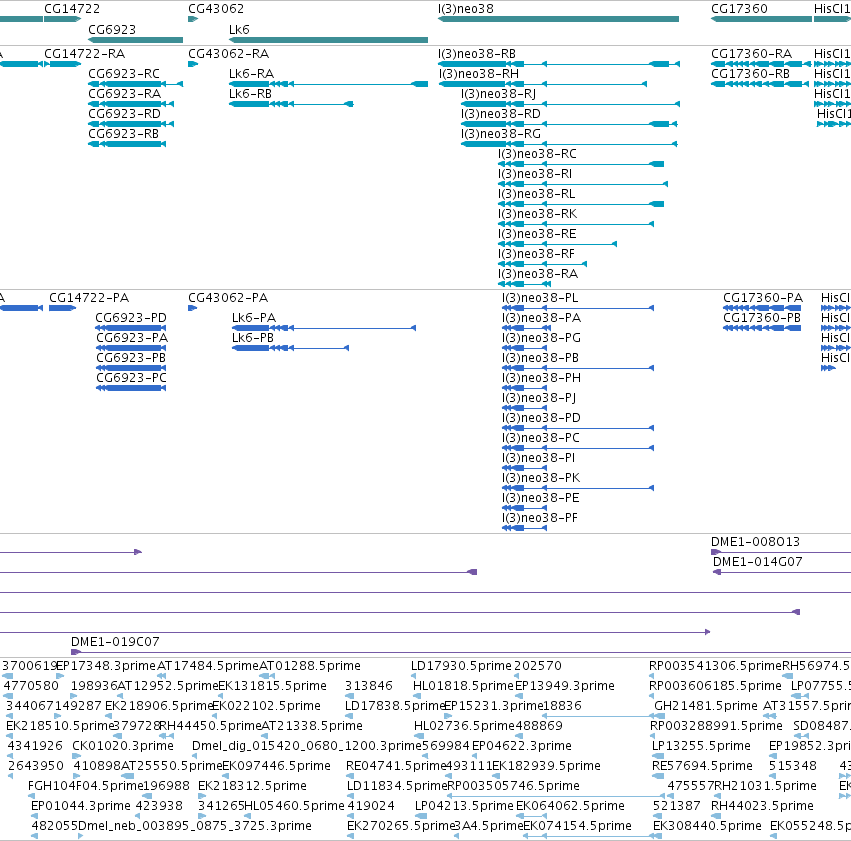
Task: Select the Lk6-RA transcript
Action: pos(251,74)
